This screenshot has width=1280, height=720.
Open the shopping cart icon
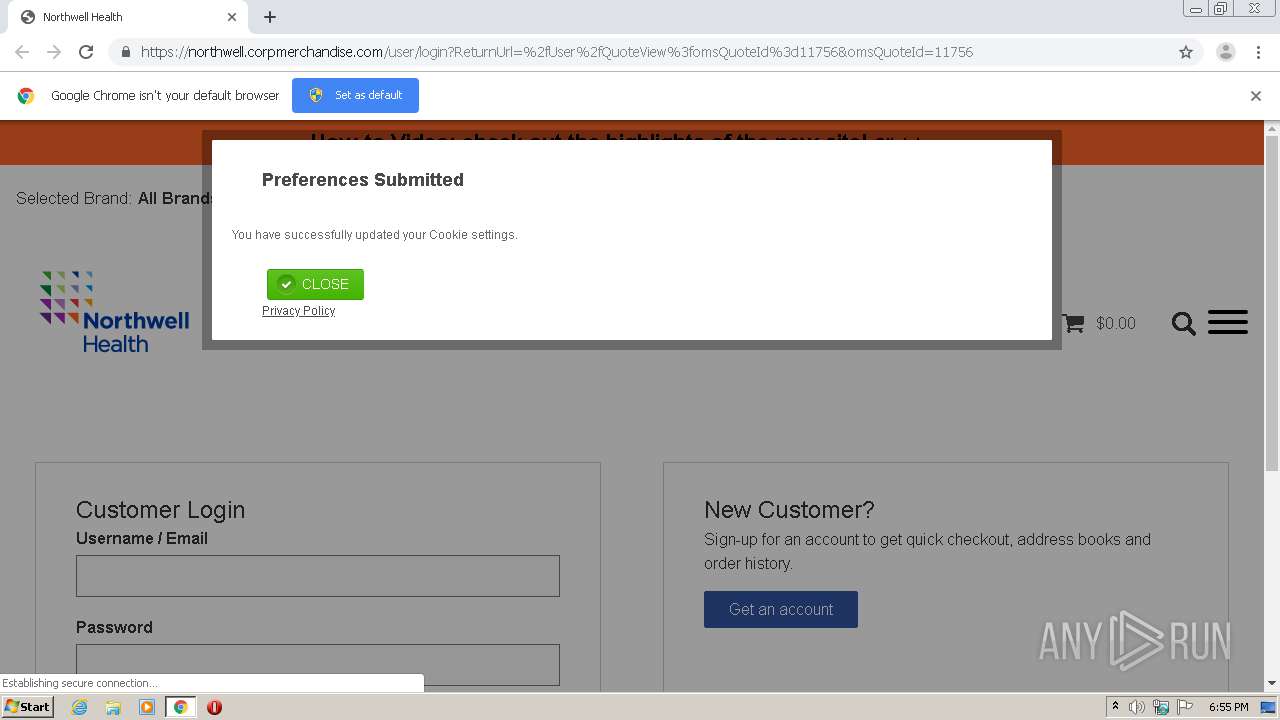click(1073, 323)
